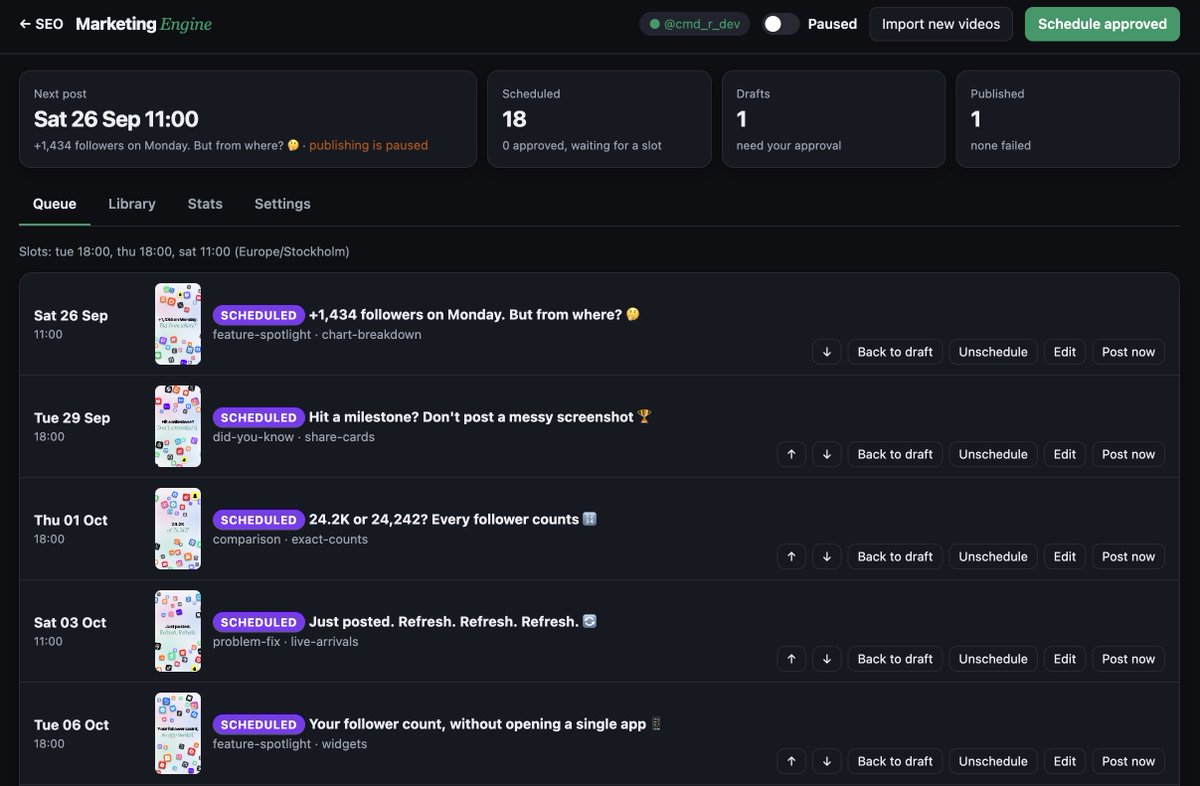
Task: Edit the 'Hit a milestone?' post
Action: [x=1065, y=454]
